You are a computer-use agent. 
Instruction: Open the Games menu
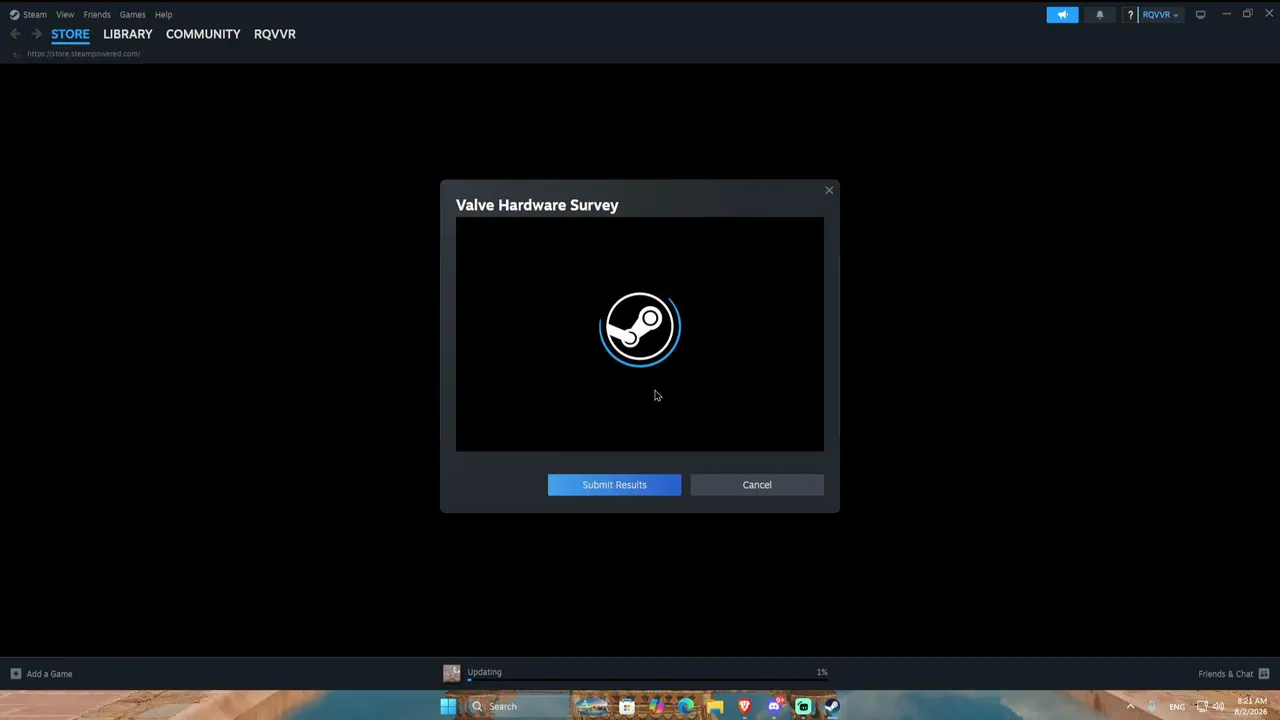[133, 15]
